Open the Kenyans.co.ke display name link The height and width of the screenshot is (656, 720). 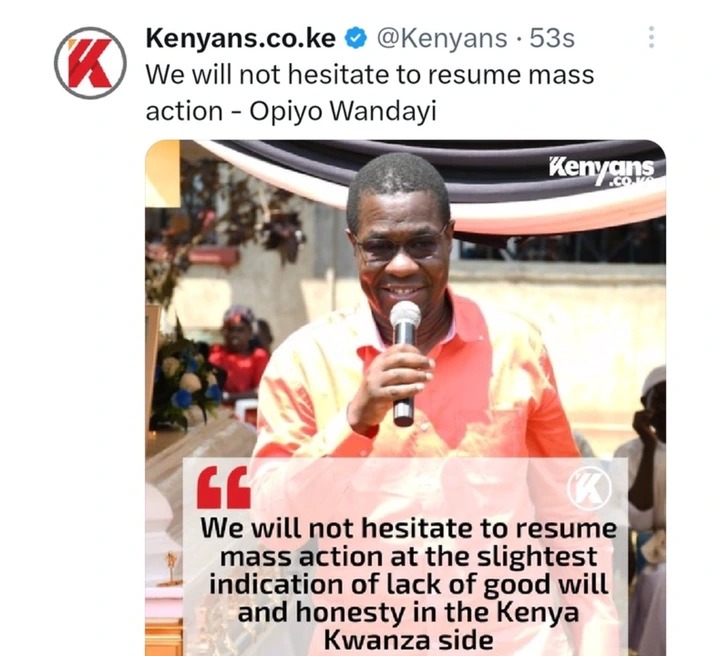[241, 38]
